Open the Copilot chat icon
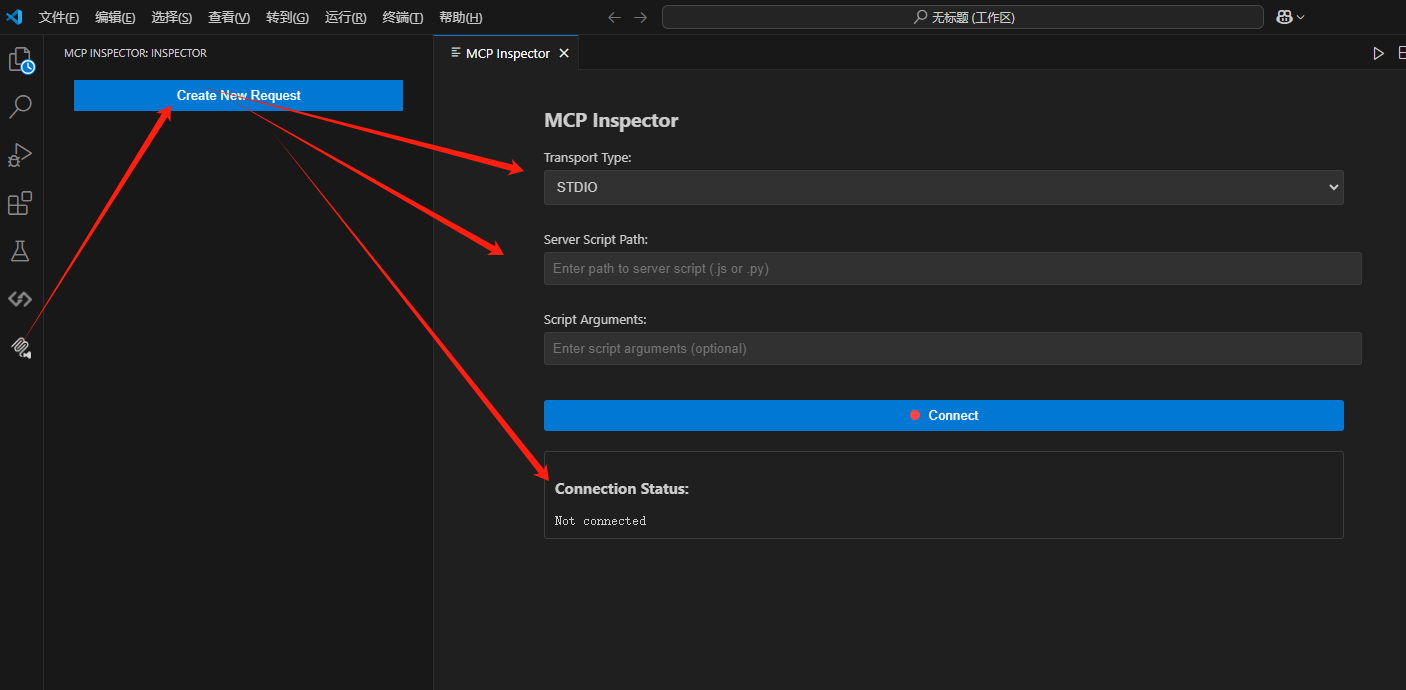 coord(1284,17)
